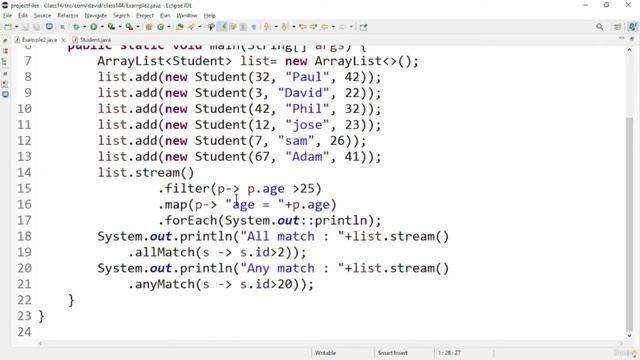
Task: Select the Java perspective icon
Action: (x=632, y=27)
